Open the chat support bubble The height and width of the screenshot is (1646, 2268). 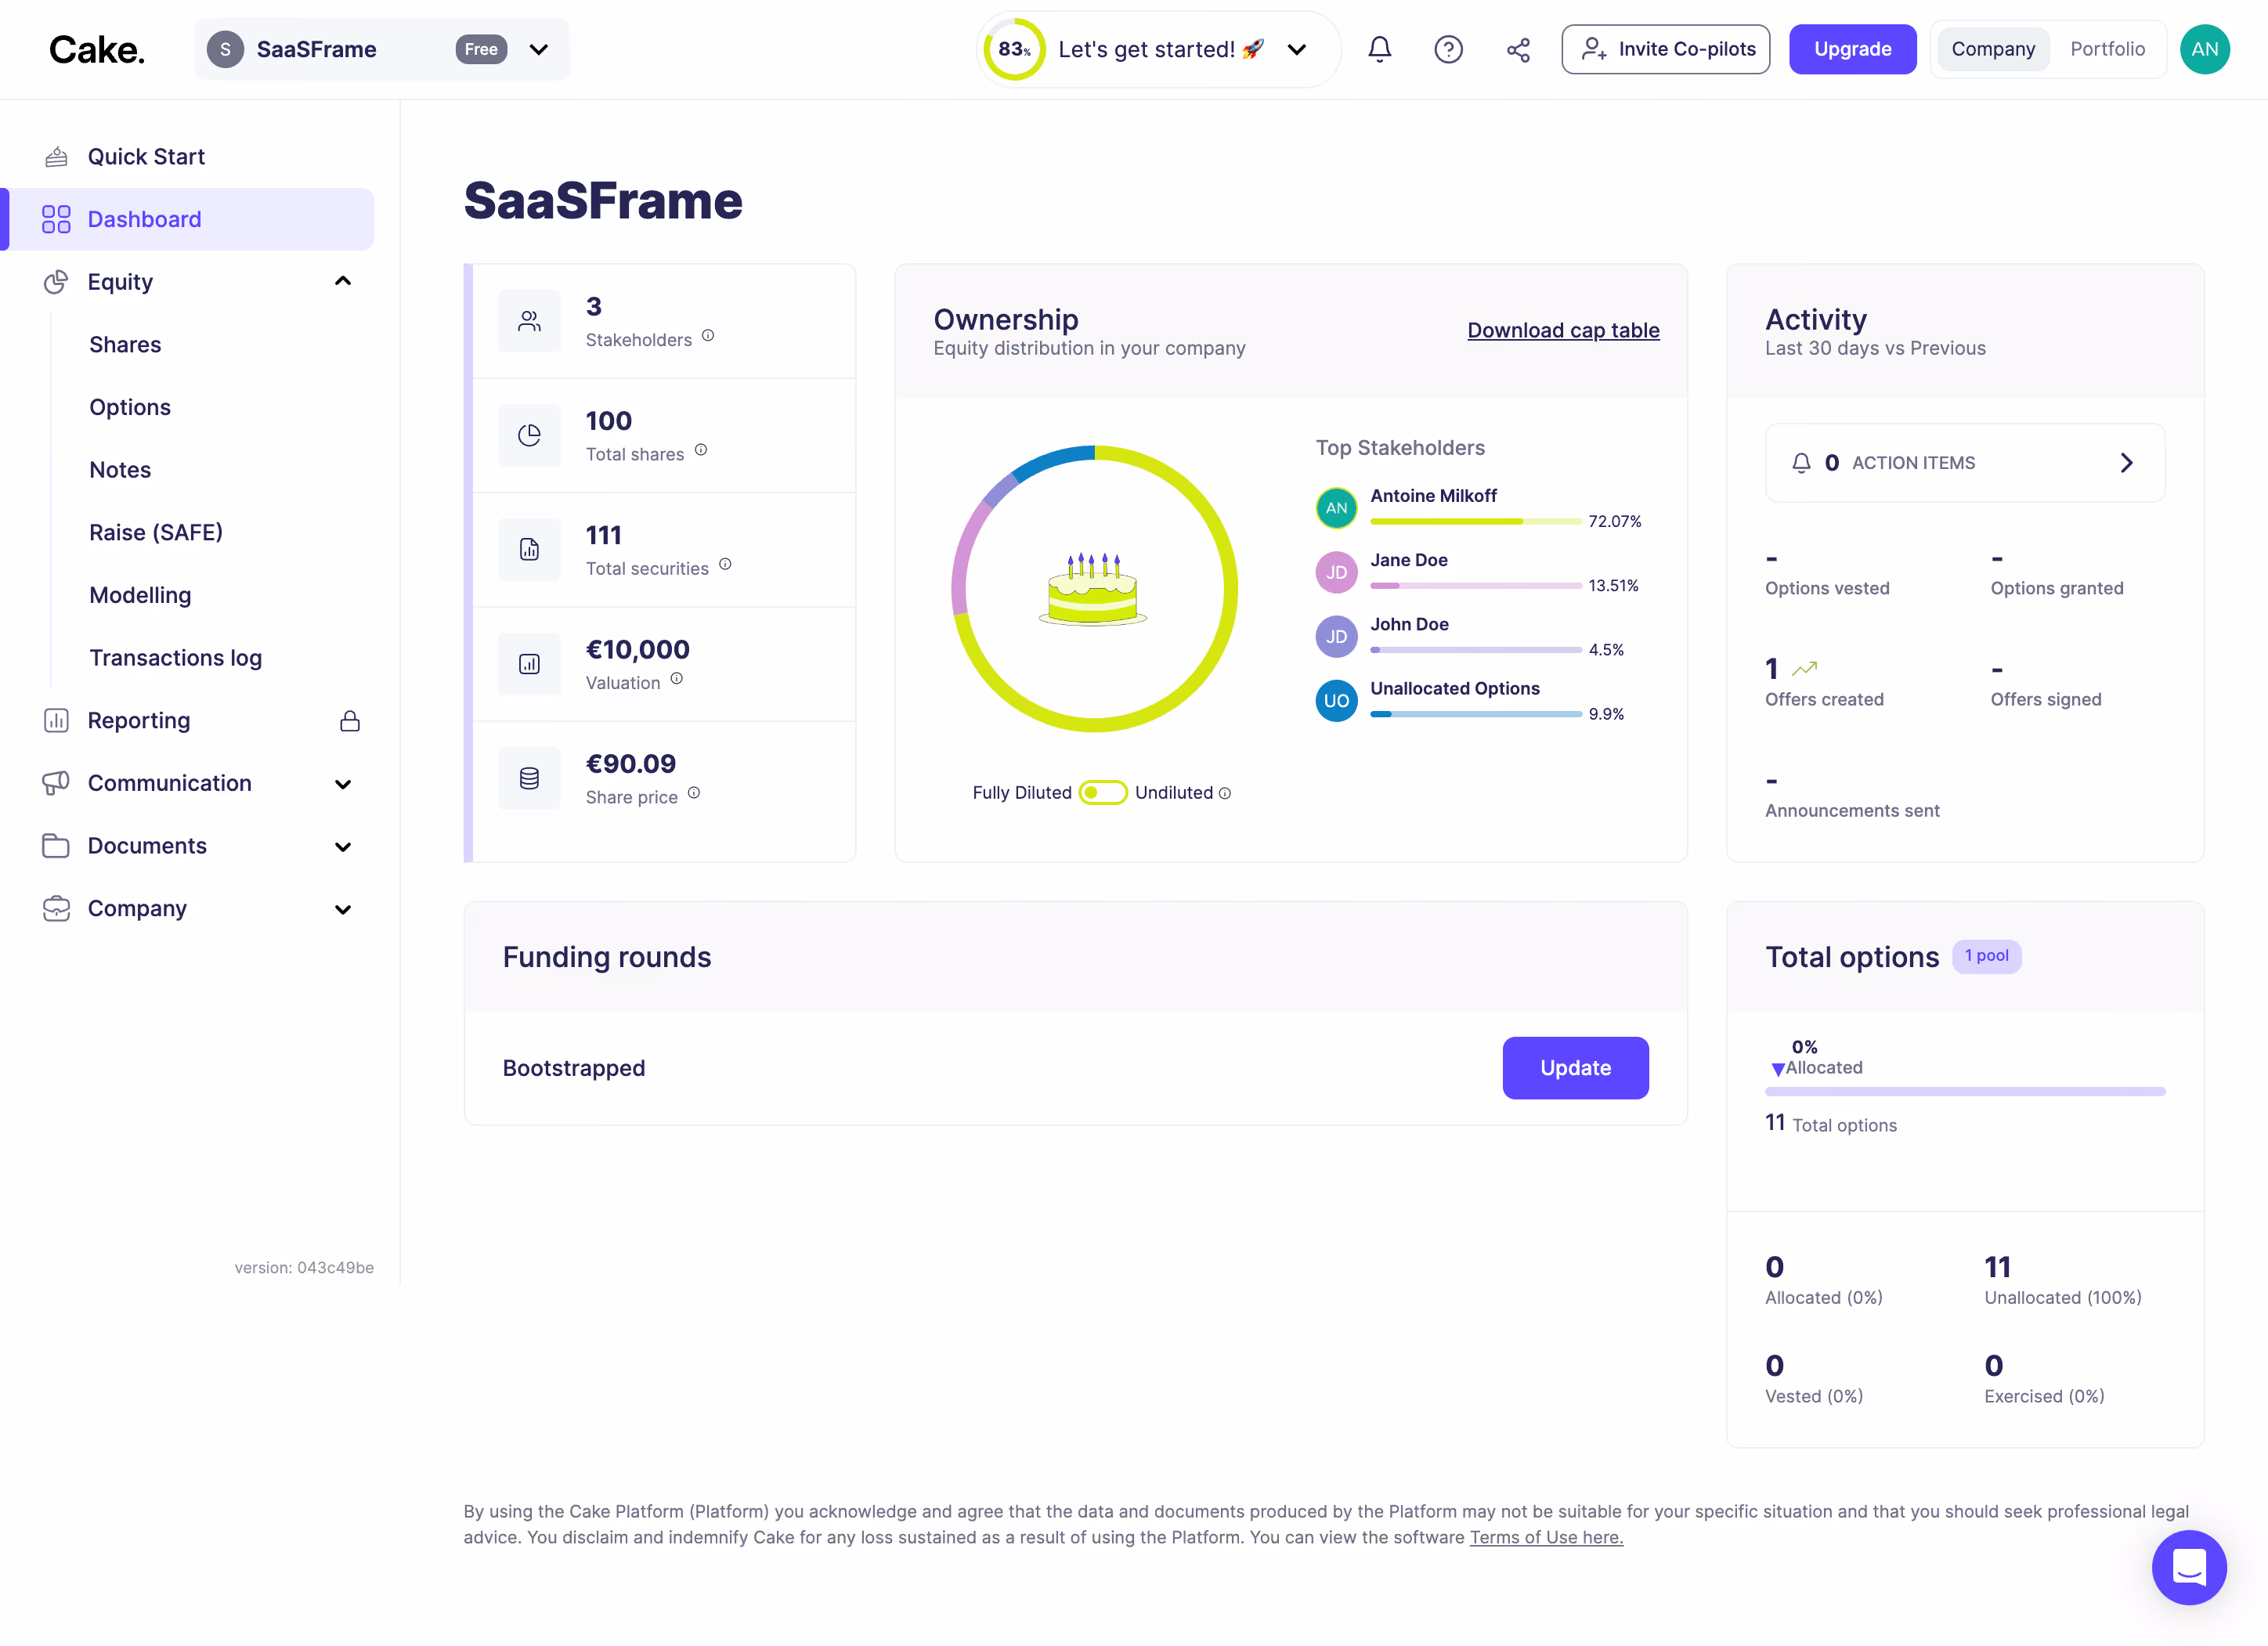[x=2189, y=1567]
